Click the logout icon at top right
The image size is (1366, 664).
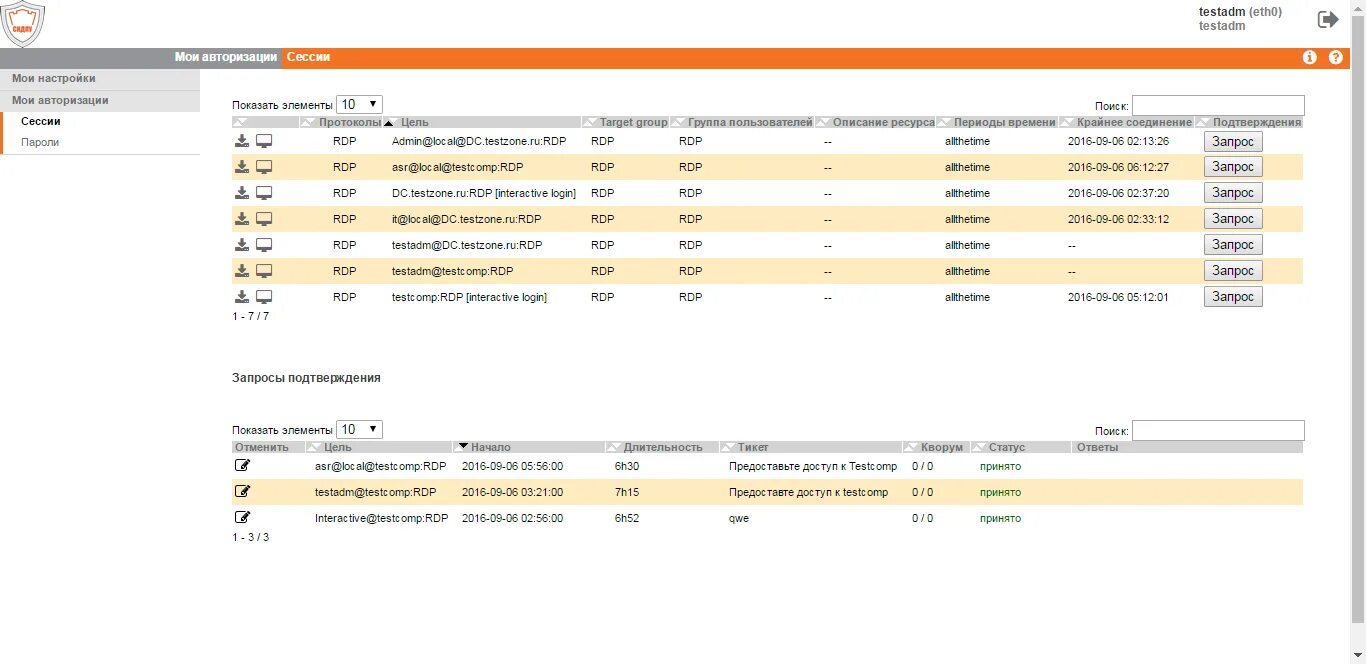point(1328,19)
